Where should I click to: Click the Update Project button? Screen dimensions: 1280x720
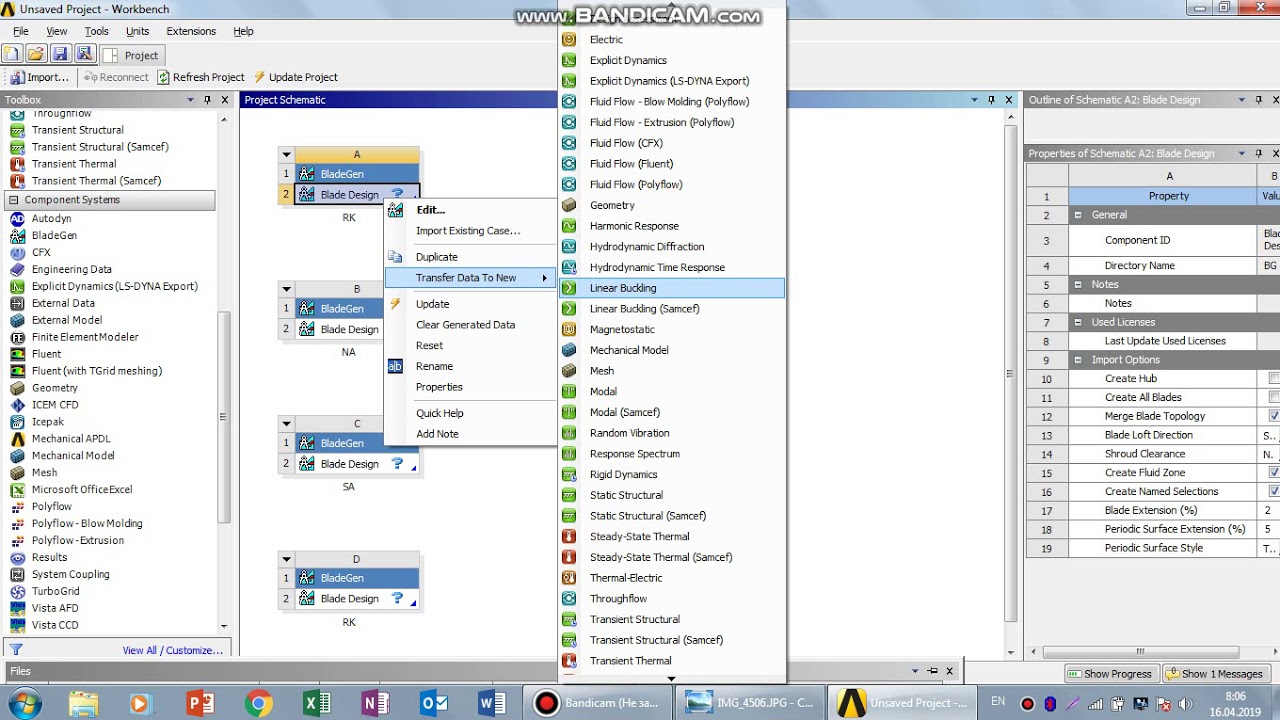[x=295, y=77]
